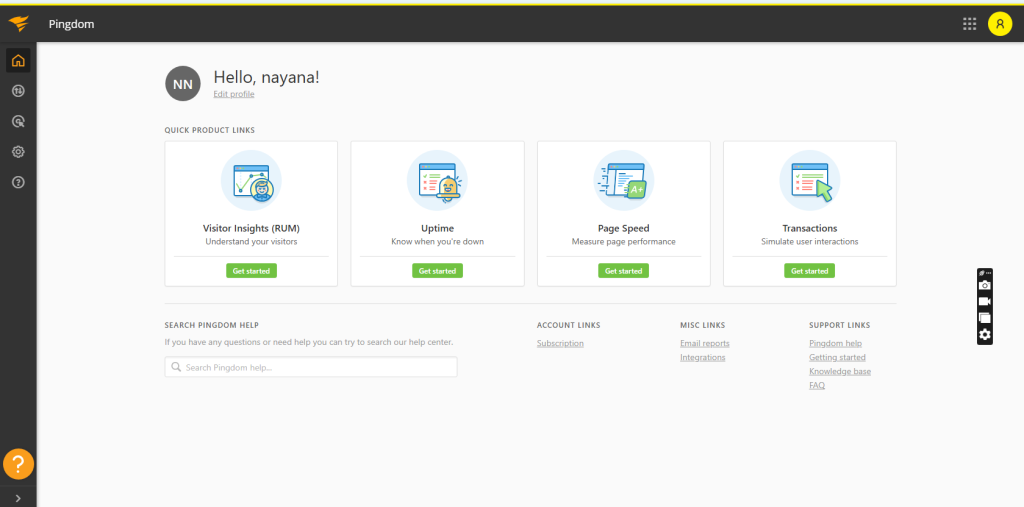Click 'Understand your visitors' description
The height and width of the screenshot is (507, 1024).
tap(251, 242)
